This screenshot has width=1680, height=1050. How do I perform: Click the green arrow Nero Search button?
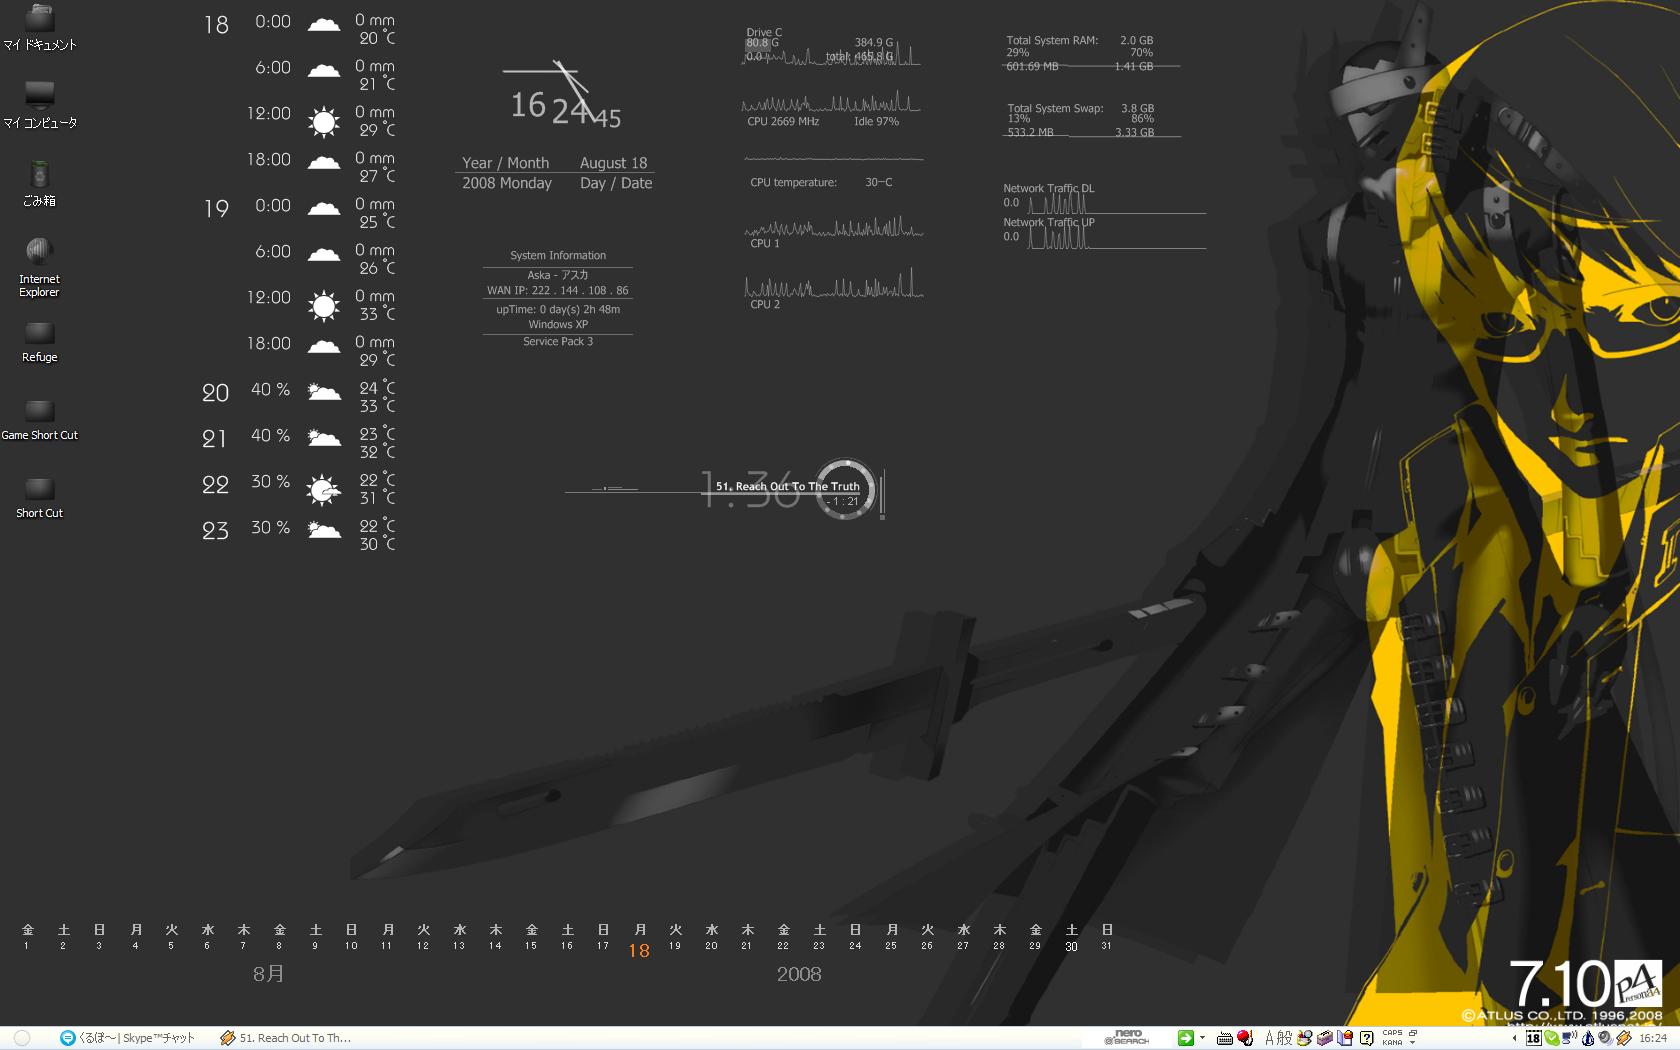pos(1185,1038)
